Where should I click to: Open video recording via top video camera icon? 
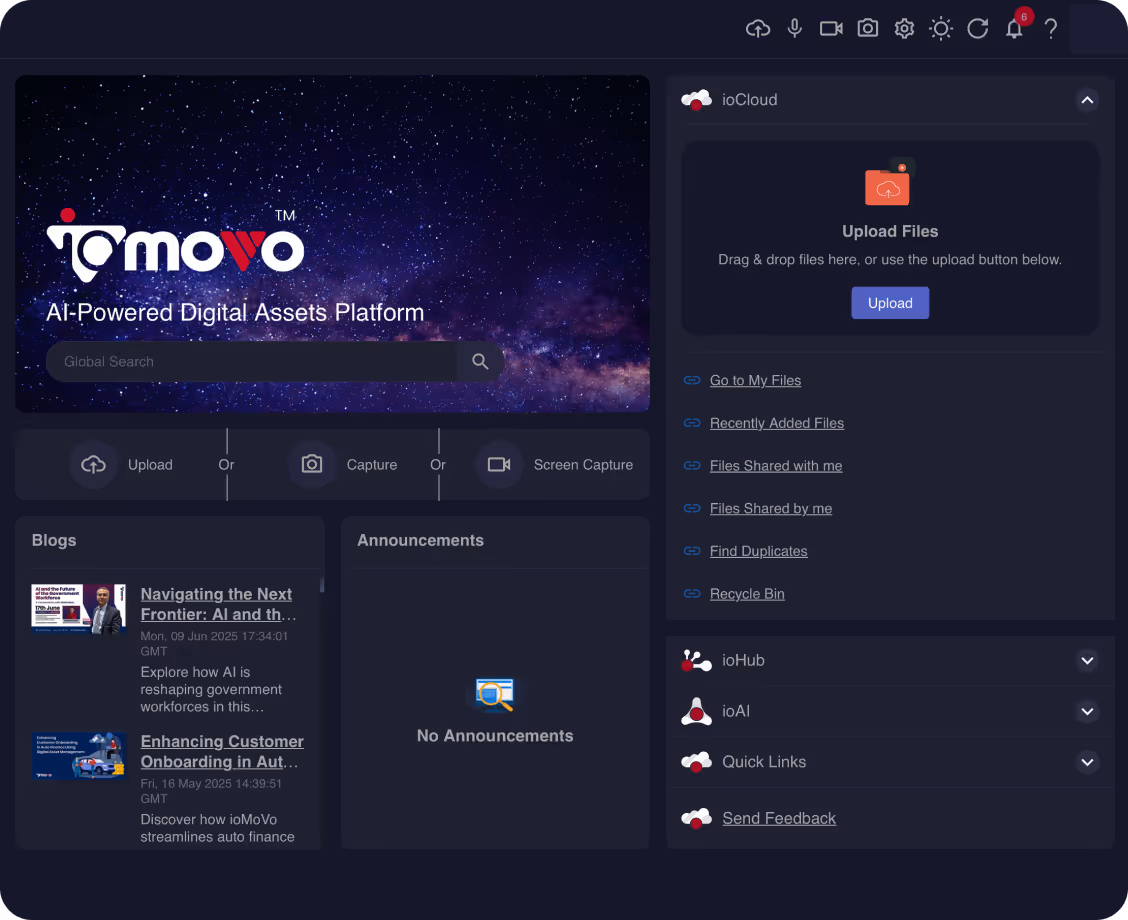point(831,29)
